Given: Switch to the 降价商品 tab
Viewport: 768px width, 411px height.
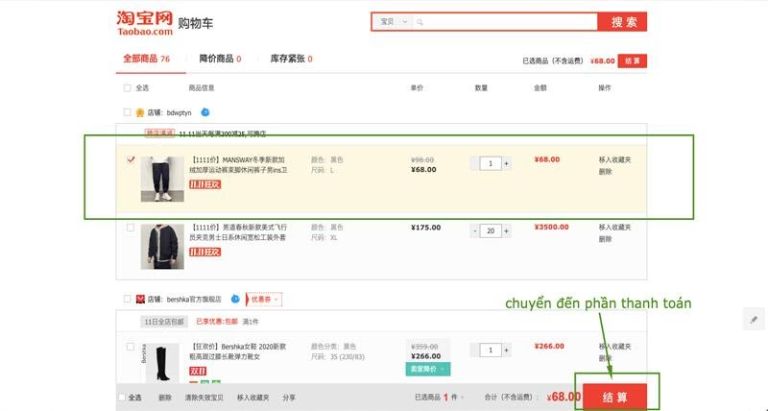Looking at the screenshot, I should click(219, 59).
